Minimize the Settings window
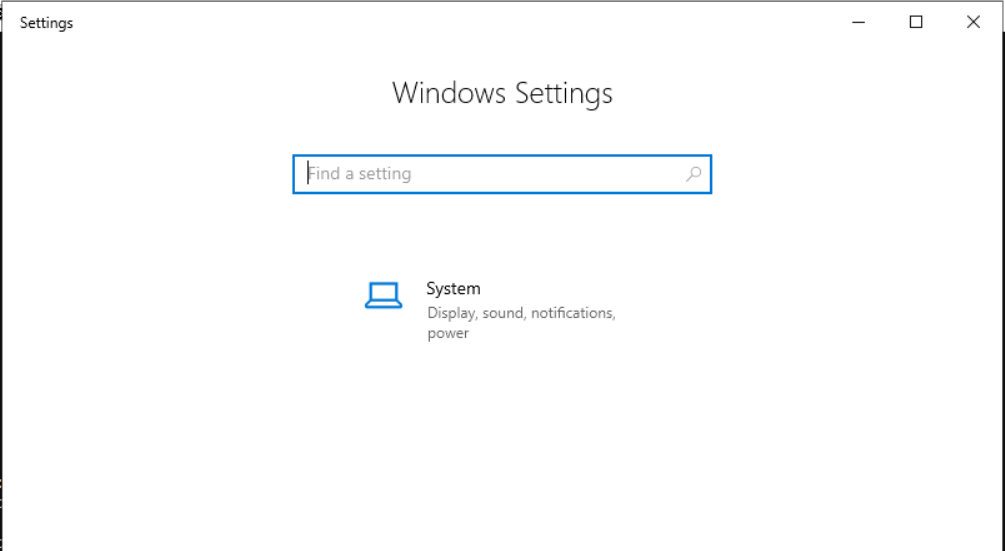The width and height of the screenshot is (1005, 551). 859,22
